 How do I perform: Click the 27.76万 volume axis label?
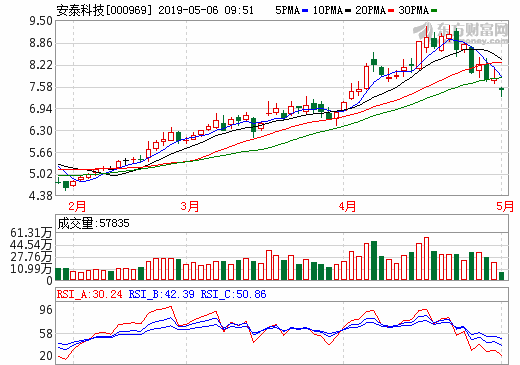(31, 257)
